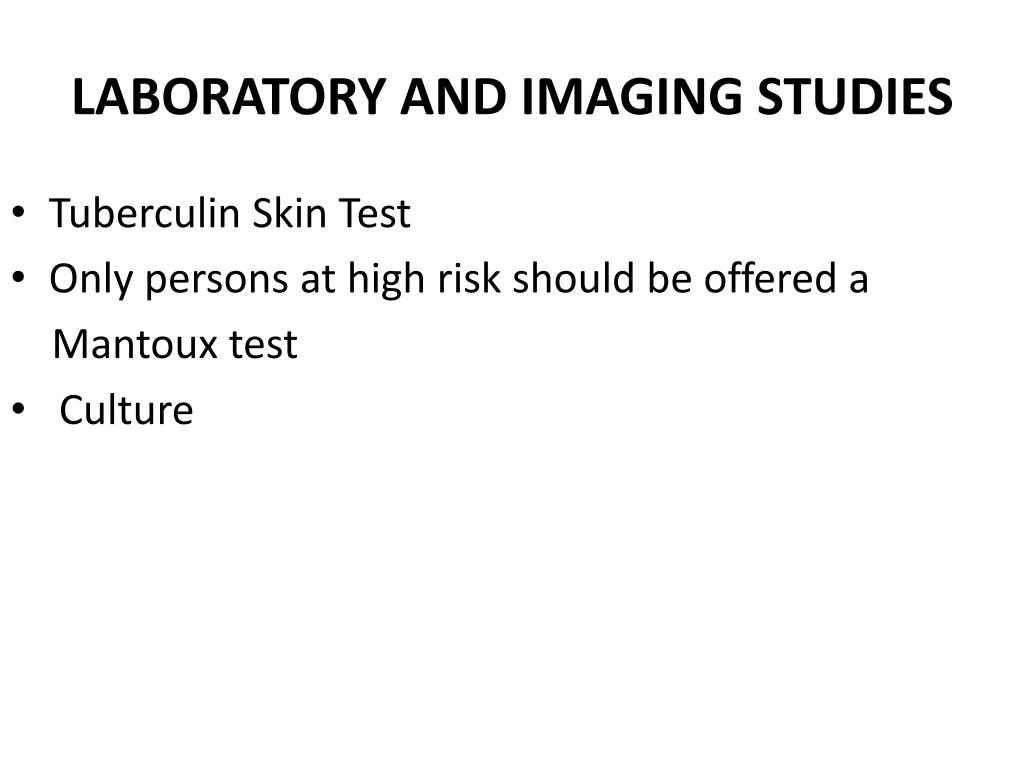Click the words high risk
The width and height of the screenshot is (1024, 768).
click(424, 280)
